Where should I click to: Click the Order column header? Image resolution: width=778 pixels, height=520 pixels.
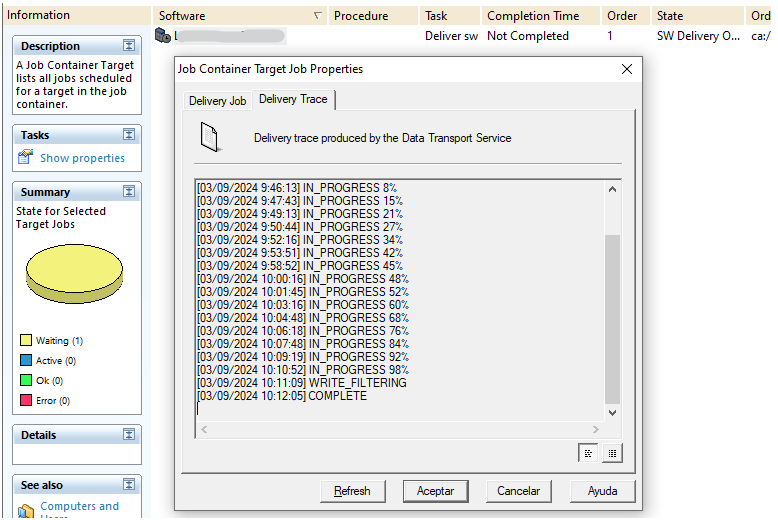(x=626, y=16)
